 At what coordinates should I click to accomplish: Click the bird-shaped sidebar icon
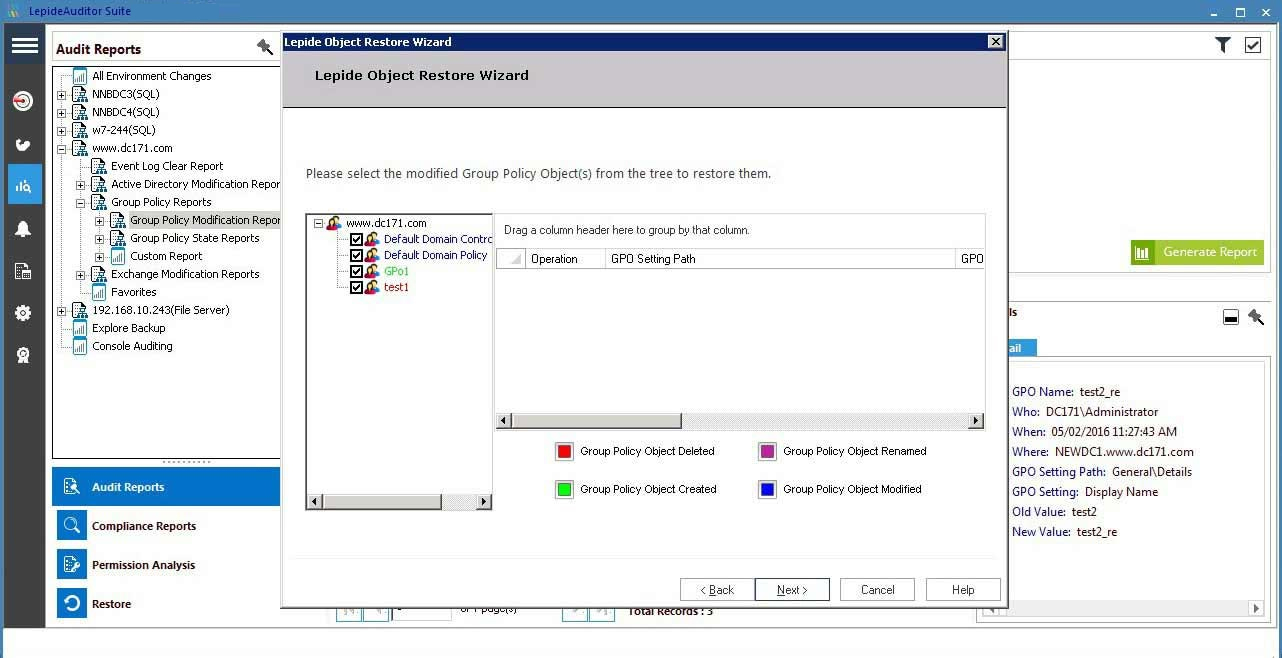coord(23,145)
